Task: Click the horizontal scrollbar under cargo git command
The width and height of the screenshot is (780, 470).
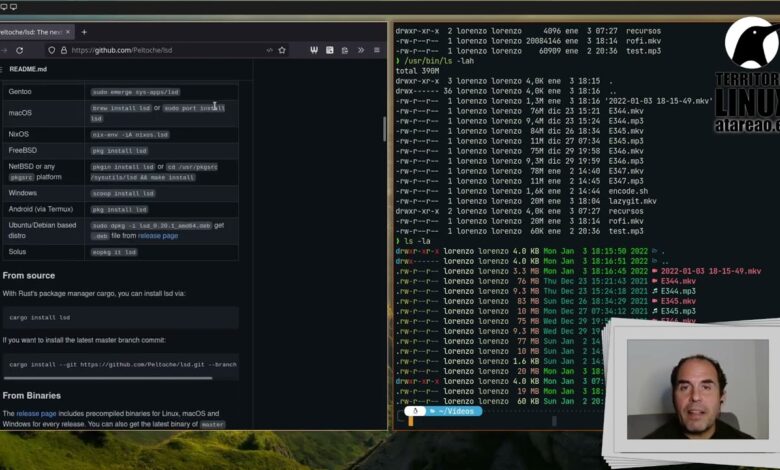Action: click(x=108, y=378)
